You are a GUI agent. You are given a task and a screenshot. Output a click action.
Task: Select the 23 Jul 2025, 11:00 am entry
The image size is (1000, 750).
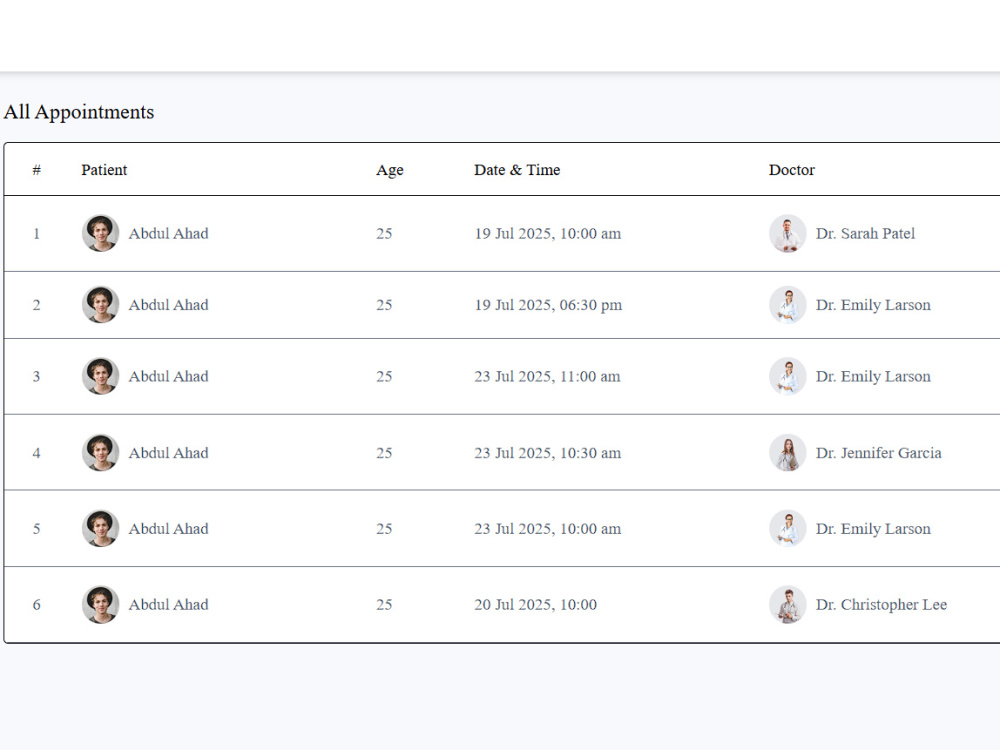547,376
